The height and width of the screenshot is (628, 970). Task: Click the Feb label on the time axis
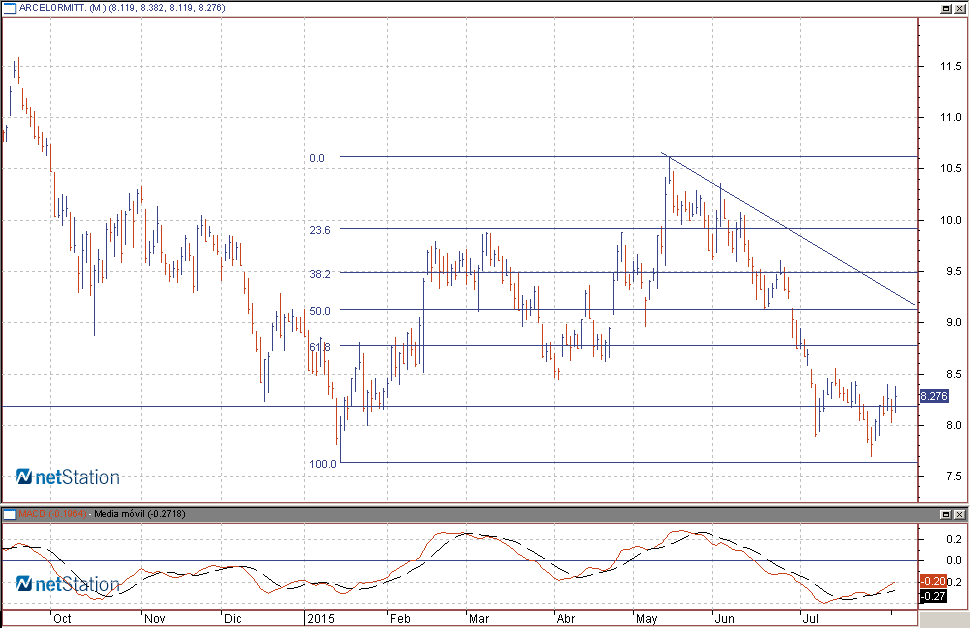point(400,618)
